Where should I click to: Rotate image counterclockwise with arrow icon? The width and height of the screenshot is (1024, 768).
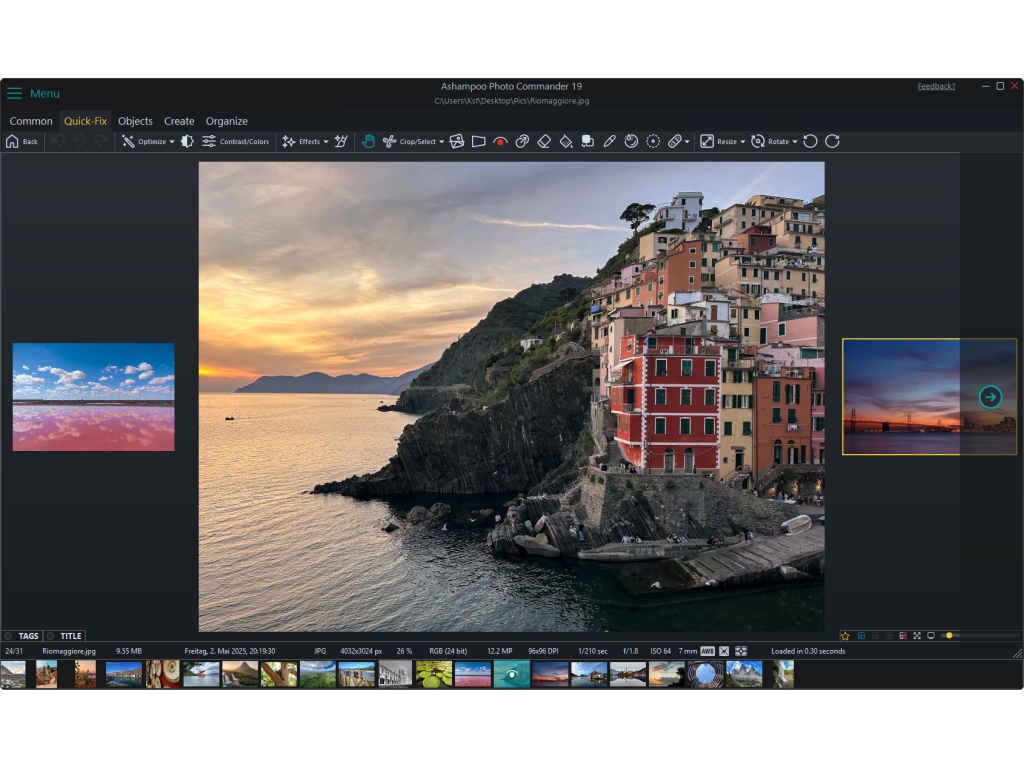coord(810,142)
